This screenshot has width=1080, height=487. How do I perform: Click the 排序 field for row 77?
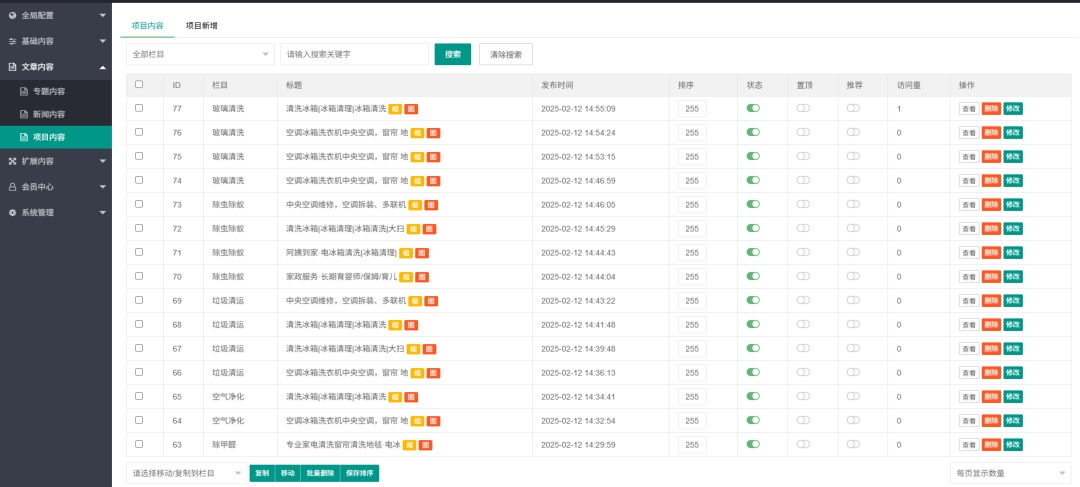tap(692, 109)
